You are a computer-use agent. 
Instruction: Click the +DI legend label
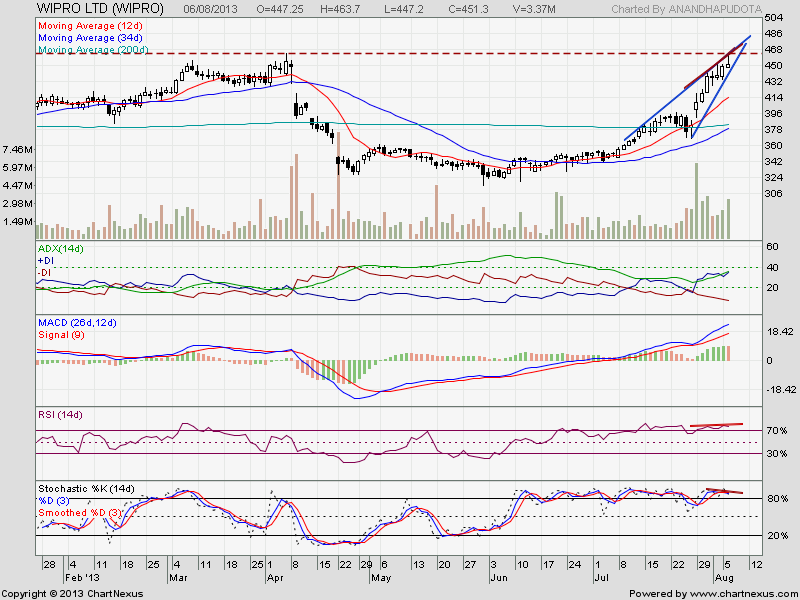tap(46, 261)
